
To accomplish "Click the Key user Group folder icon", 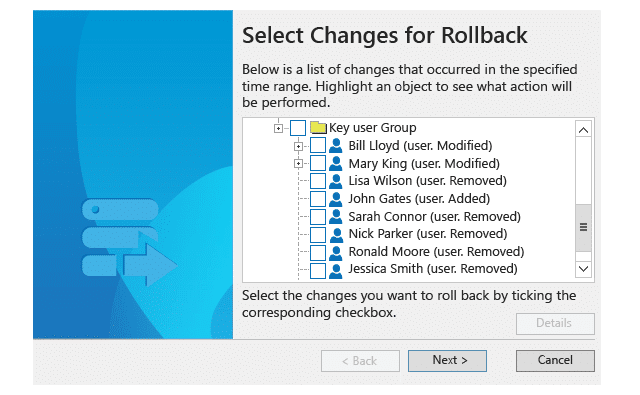I will click(x=318, y=128).
